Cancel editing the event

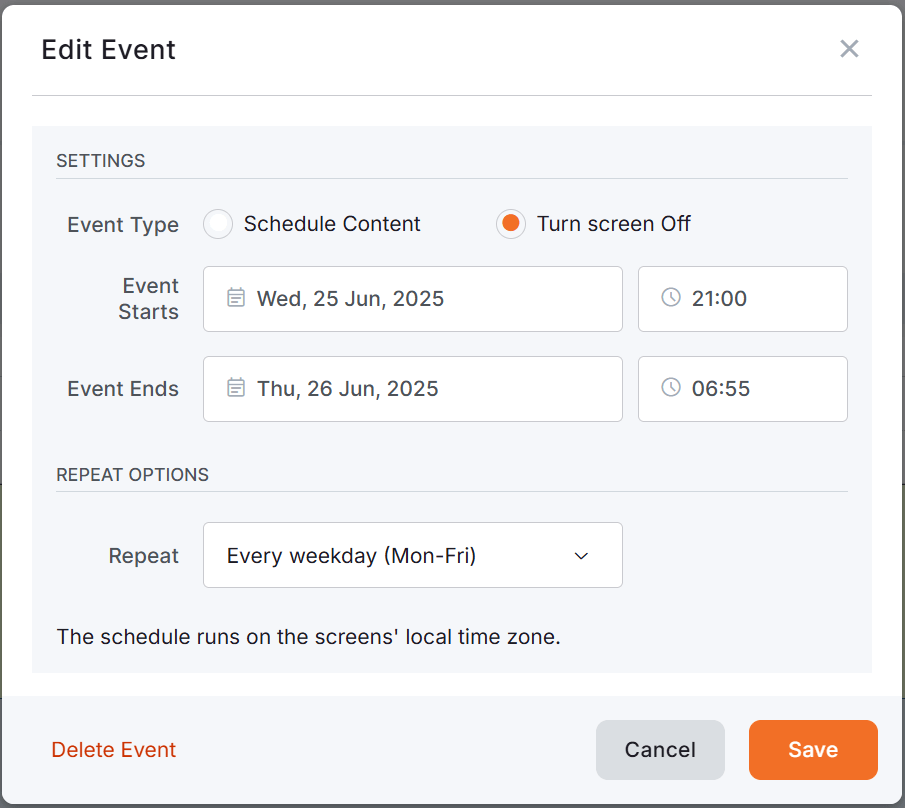(660, 750)
